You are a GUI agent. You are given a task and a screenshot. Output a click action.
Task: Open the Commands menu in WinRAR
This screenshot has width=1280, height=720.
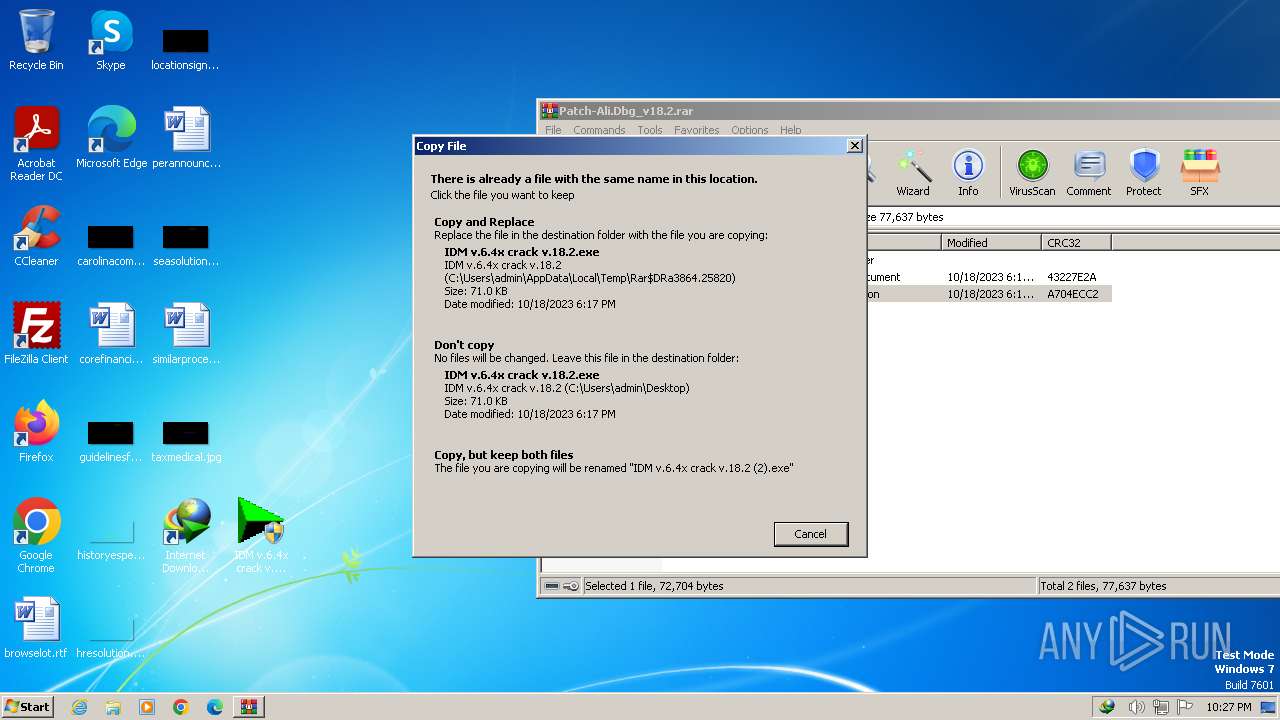(599, 130)
